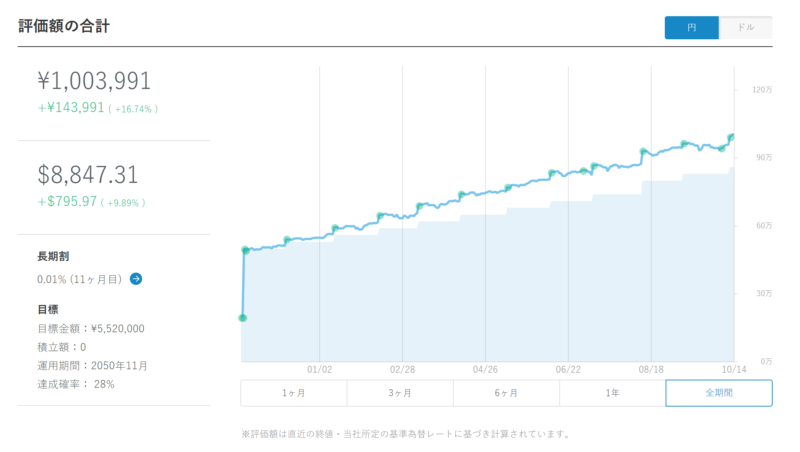Viewport: 800px width, 452px height.
Task: Click the +9.89% percentage text
Action: [x=123, y=203]
